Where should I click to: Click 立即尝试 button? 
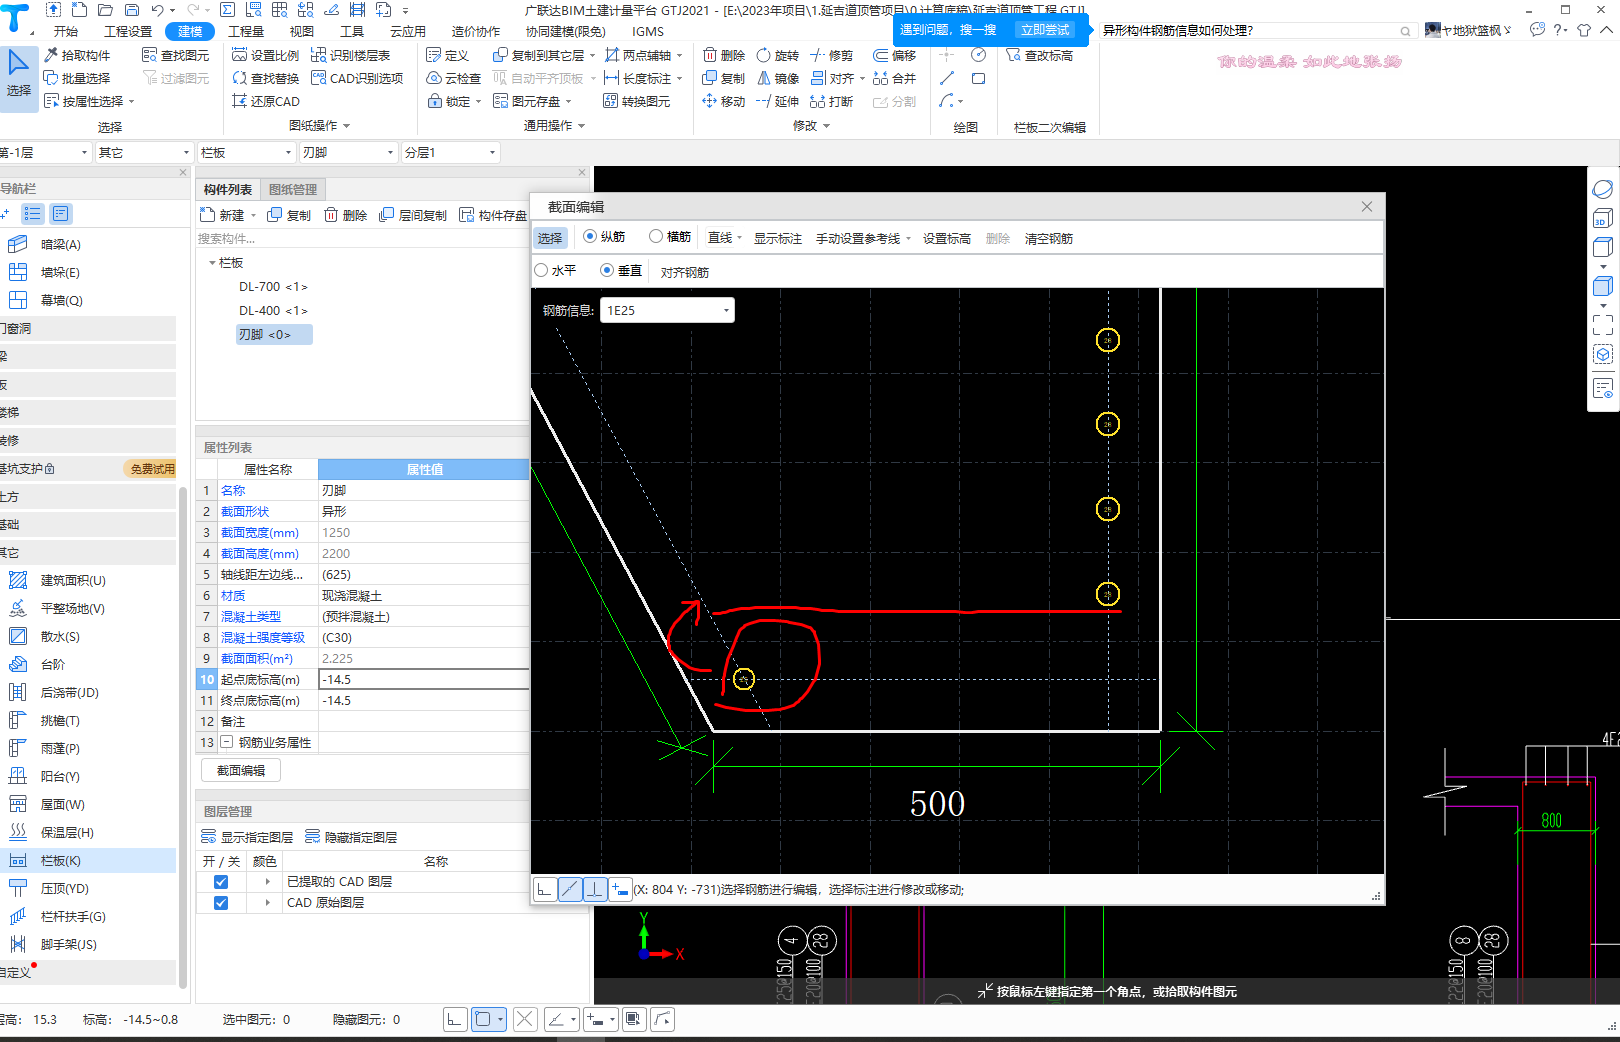[x=1045, y=30]
